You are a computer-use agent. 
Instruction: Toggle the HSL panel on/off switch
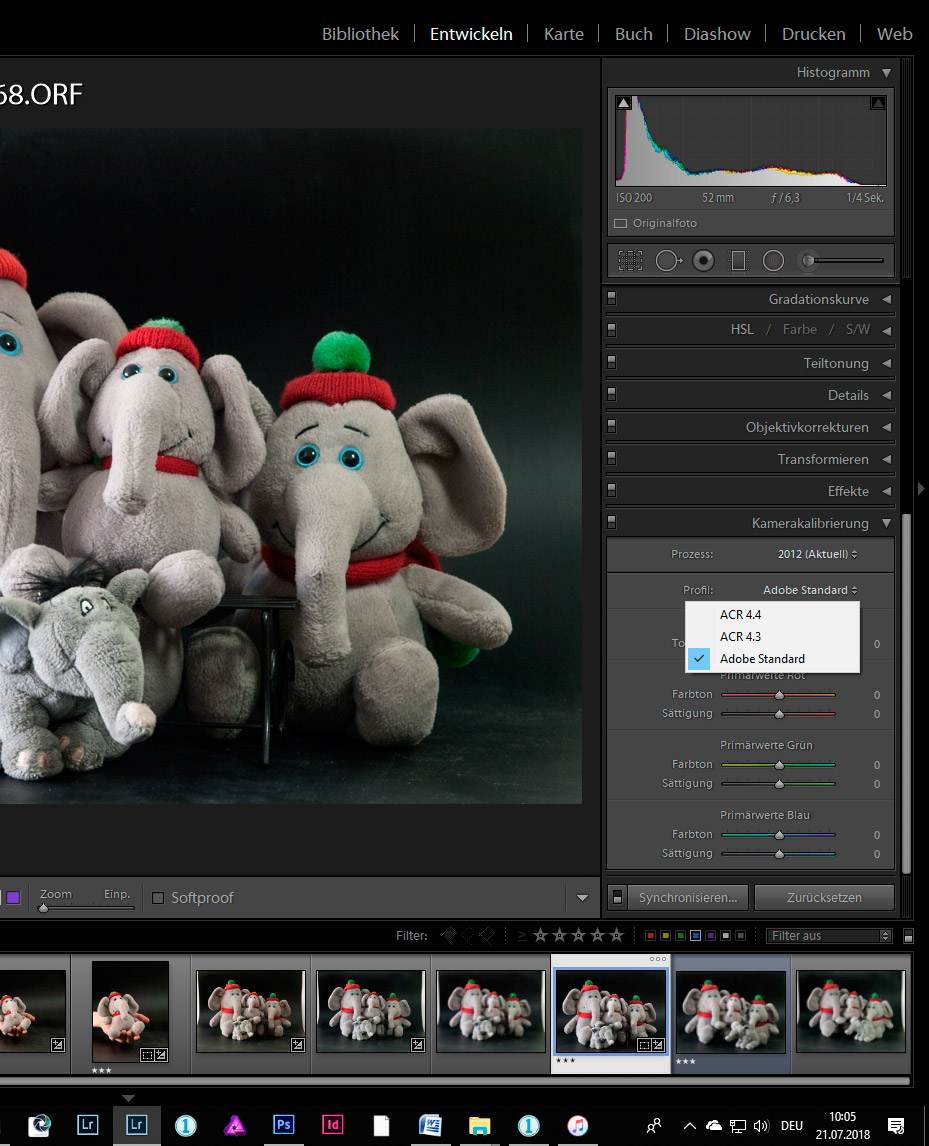[x=612, y=330]
